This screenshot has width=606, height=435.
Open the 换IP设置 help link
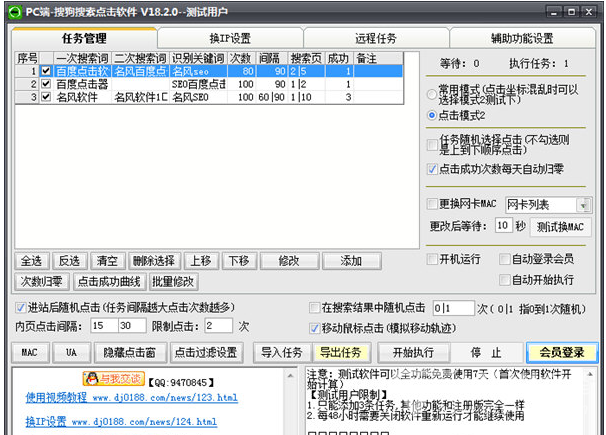(x=121, y=421)
